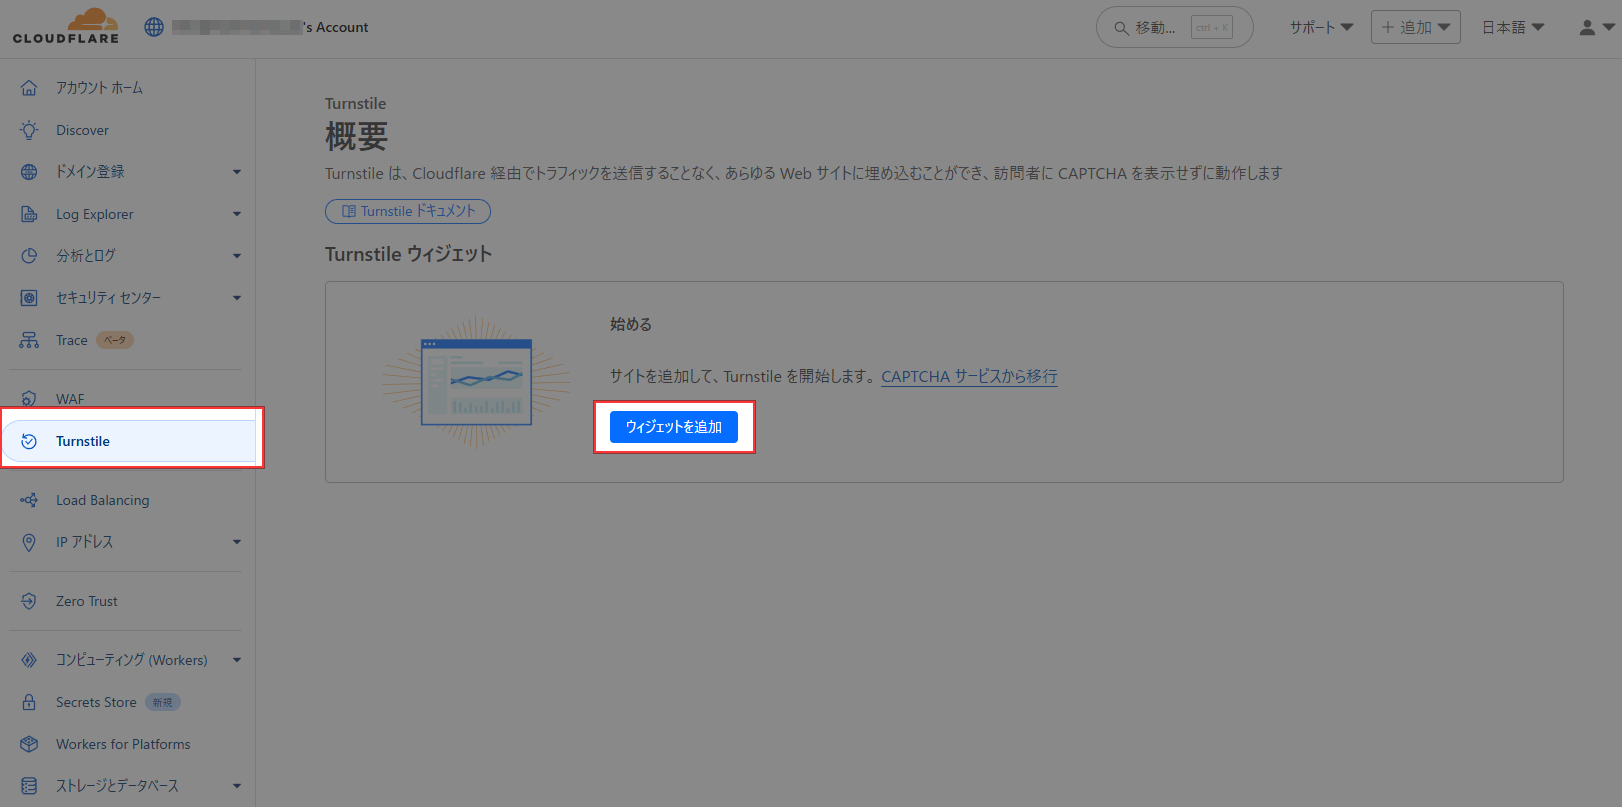This screenshot has height=807, width=1622.
Task: Click the ベータ badge next to Trace
Action: [115, 340]
